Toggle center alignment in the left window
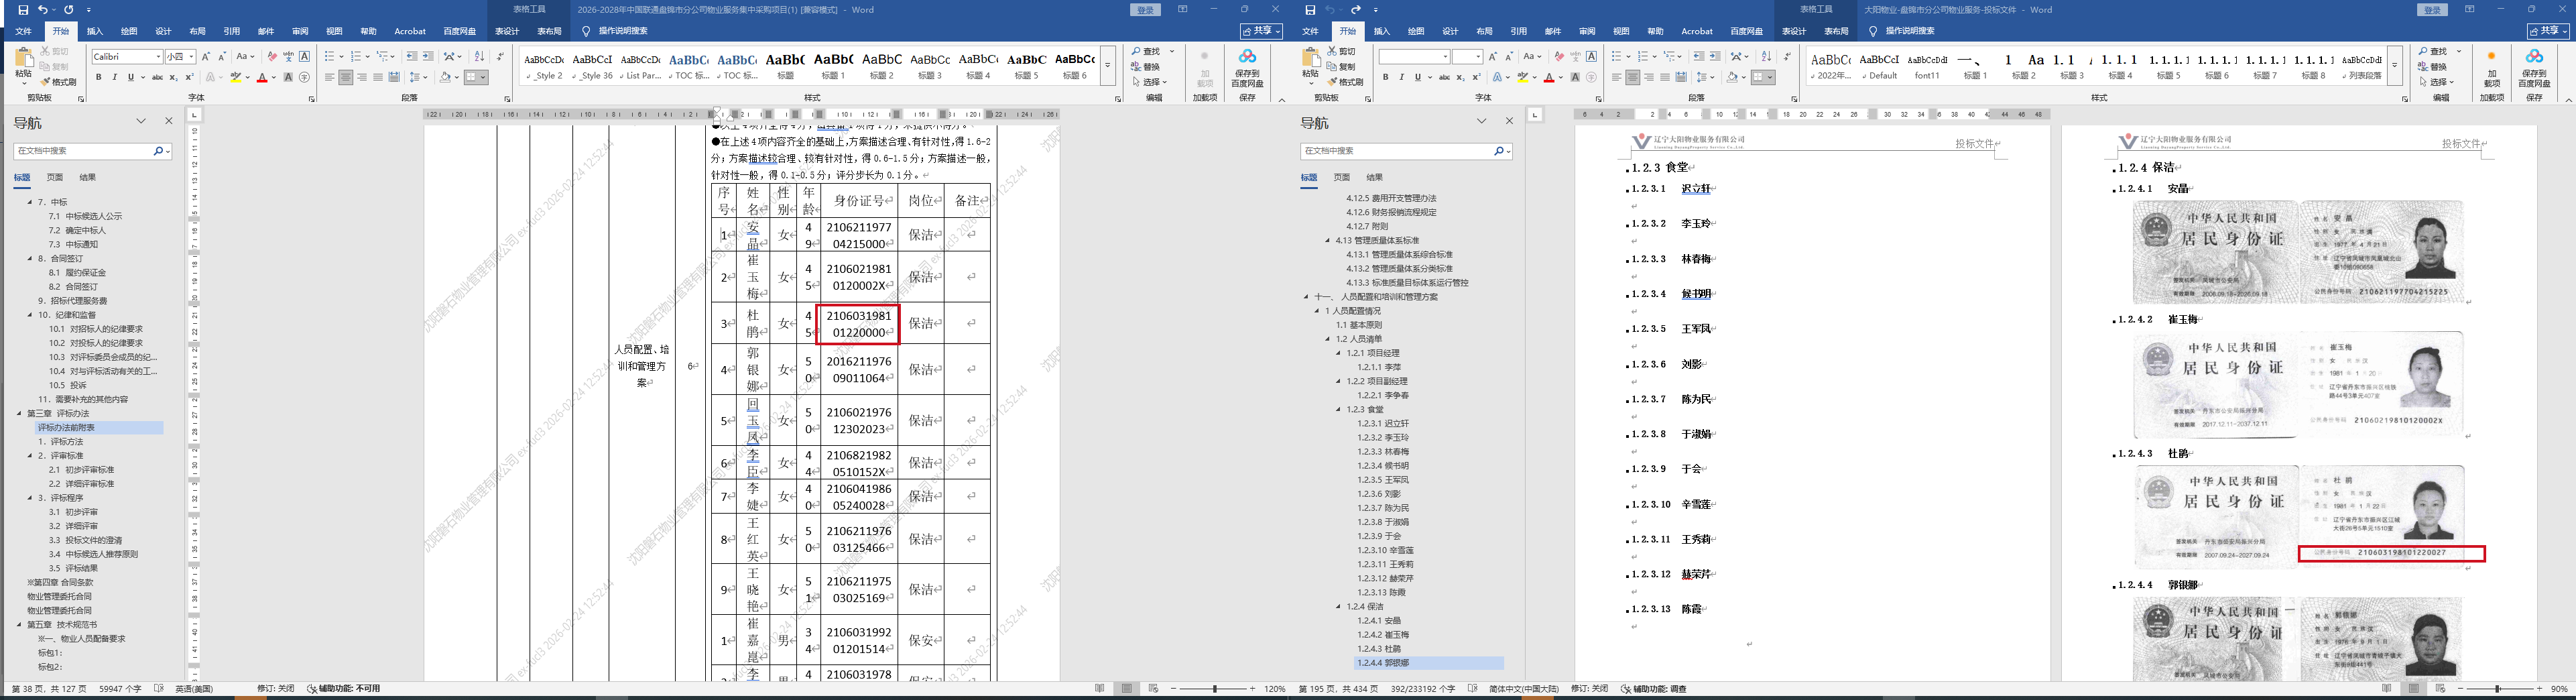This screenshot has height=700, width=2576. tap(345, 77)
